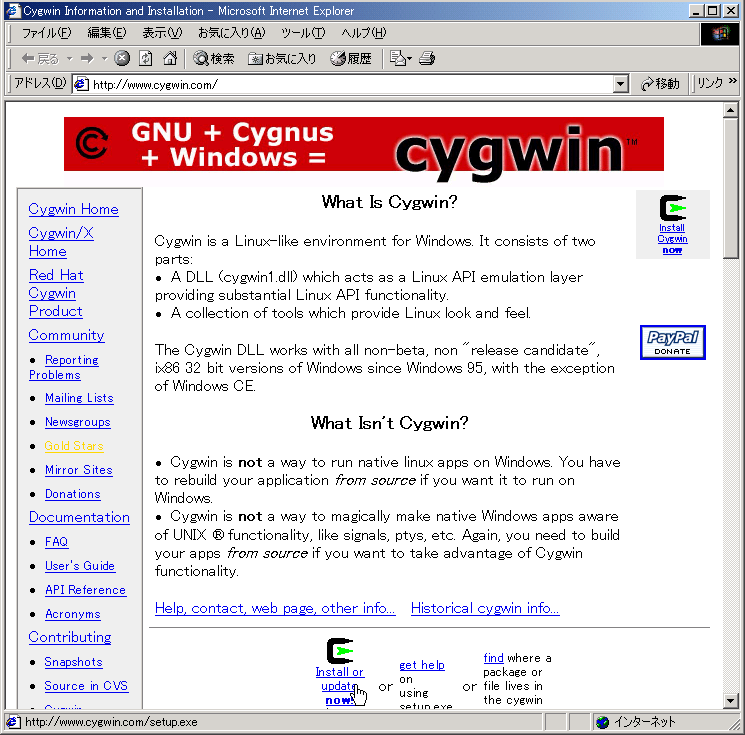Click the scrollbar up arrow
745x735 pixels.
[730, 110]
